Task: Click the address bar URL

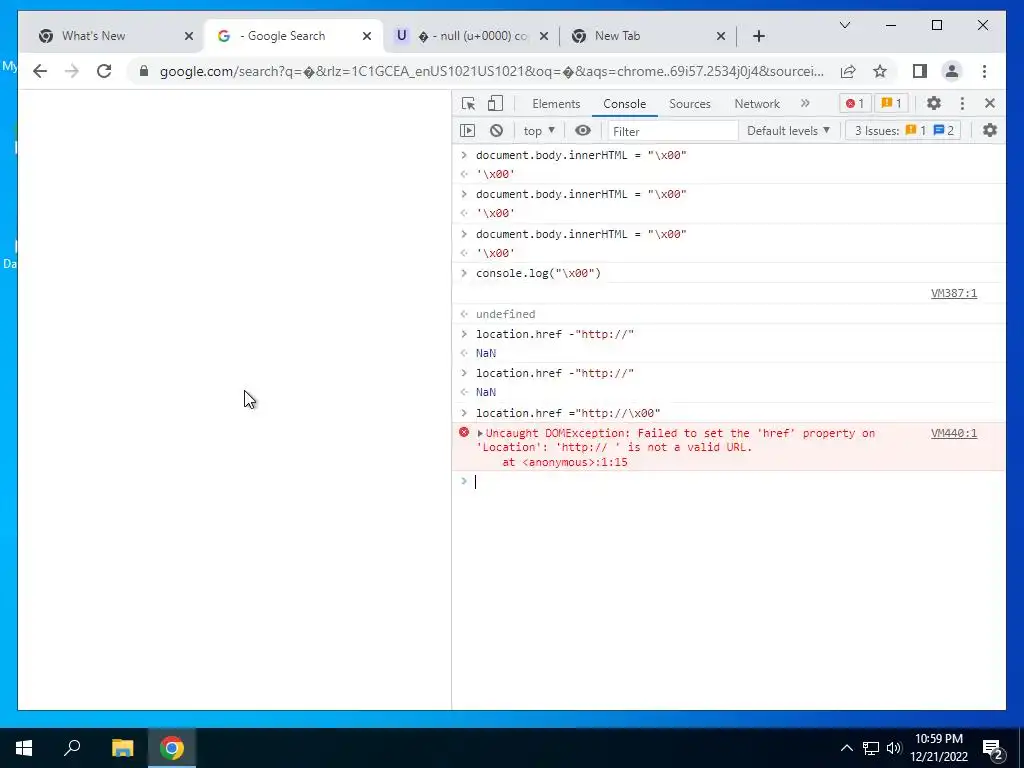Action: pos(491,71)
